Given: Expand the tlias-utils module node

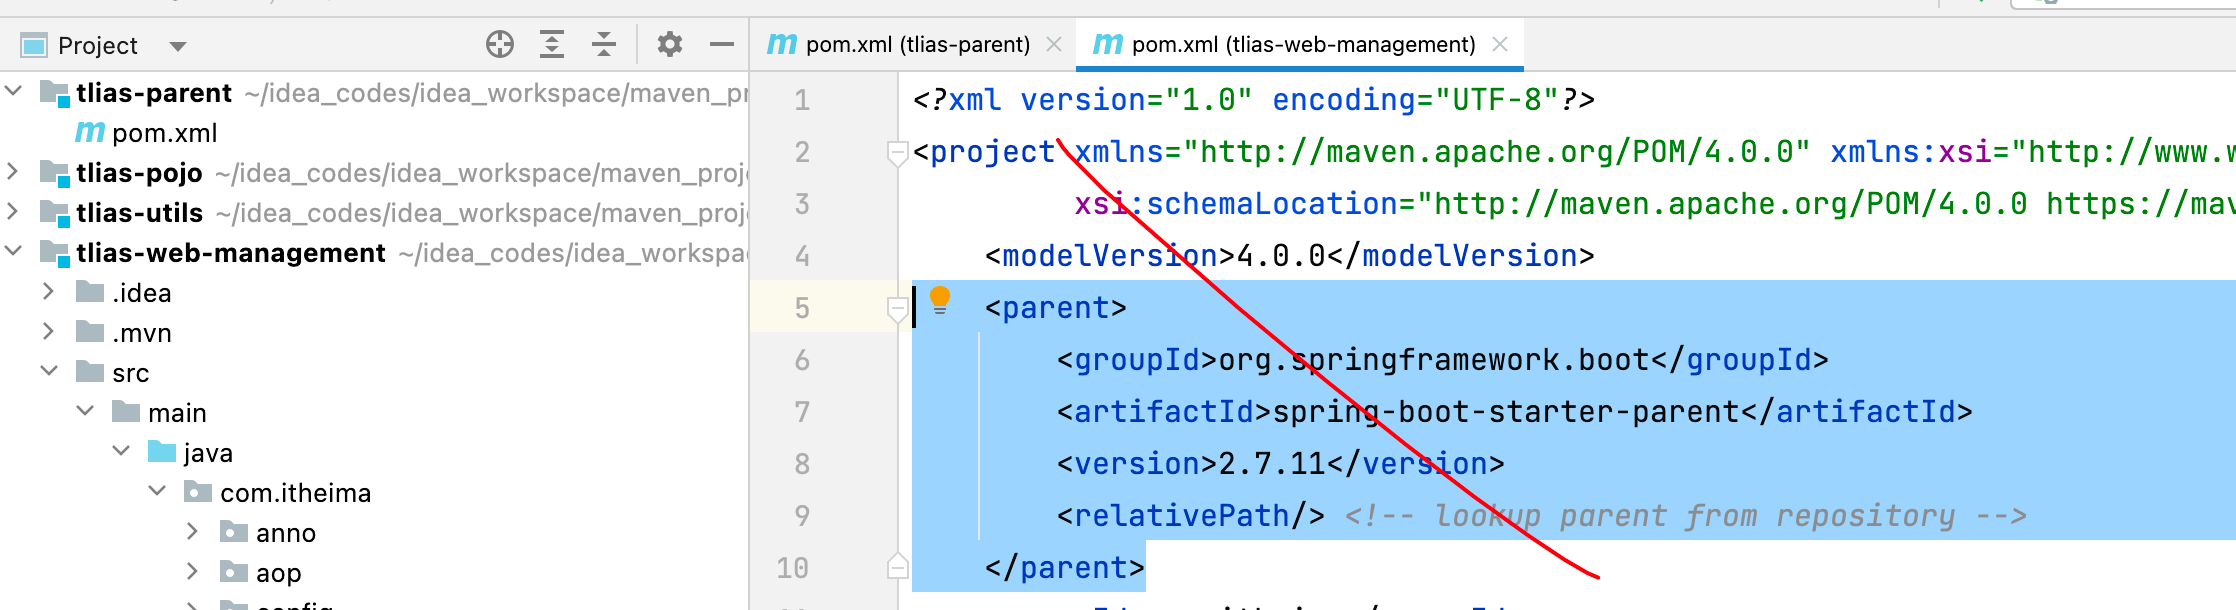Looking at the screenshot, I should [x=13, y=211].
